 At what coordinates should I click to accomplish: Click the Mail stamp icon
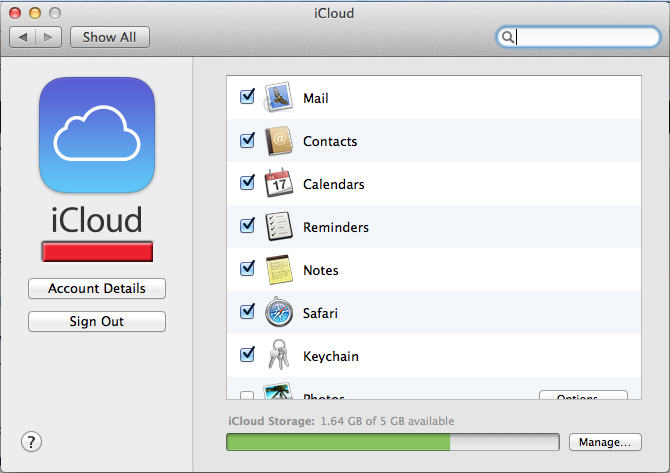279,97
